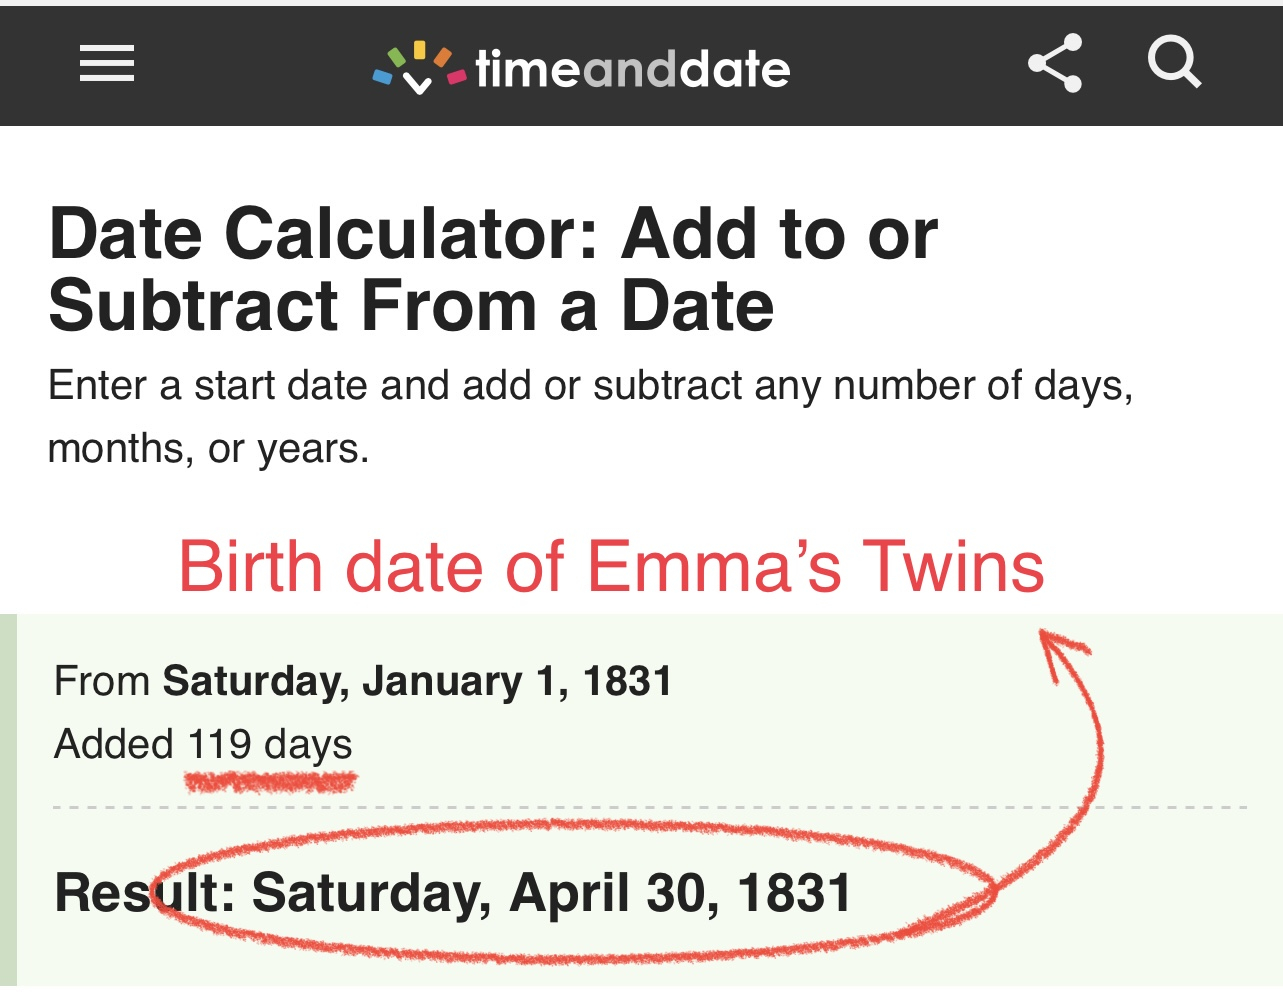This screenshot has width=1283, height=999.
Task: Tap the share icon in header
Action: pos(1055,64)
